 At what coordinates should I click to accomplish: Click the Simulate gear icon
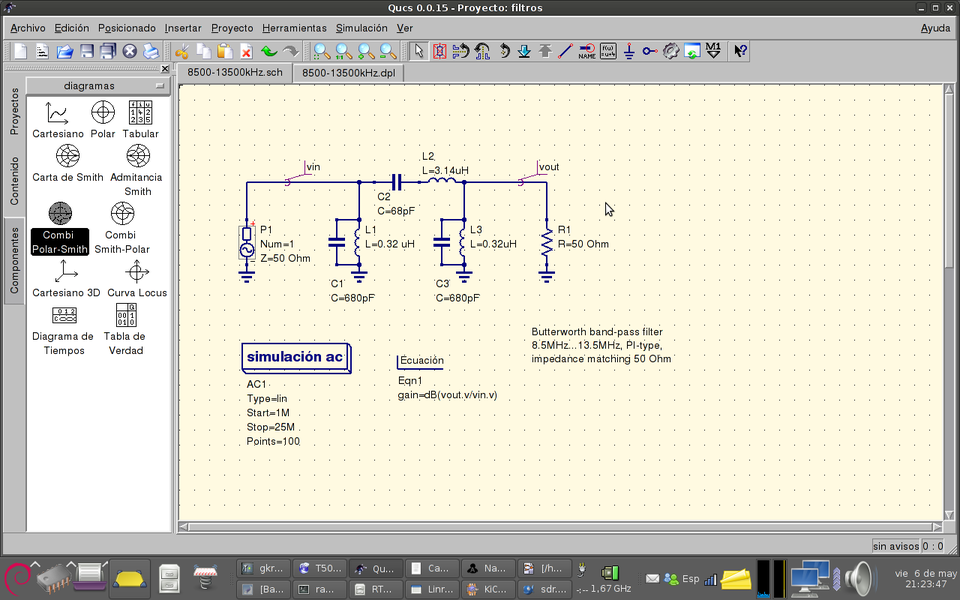671,50
